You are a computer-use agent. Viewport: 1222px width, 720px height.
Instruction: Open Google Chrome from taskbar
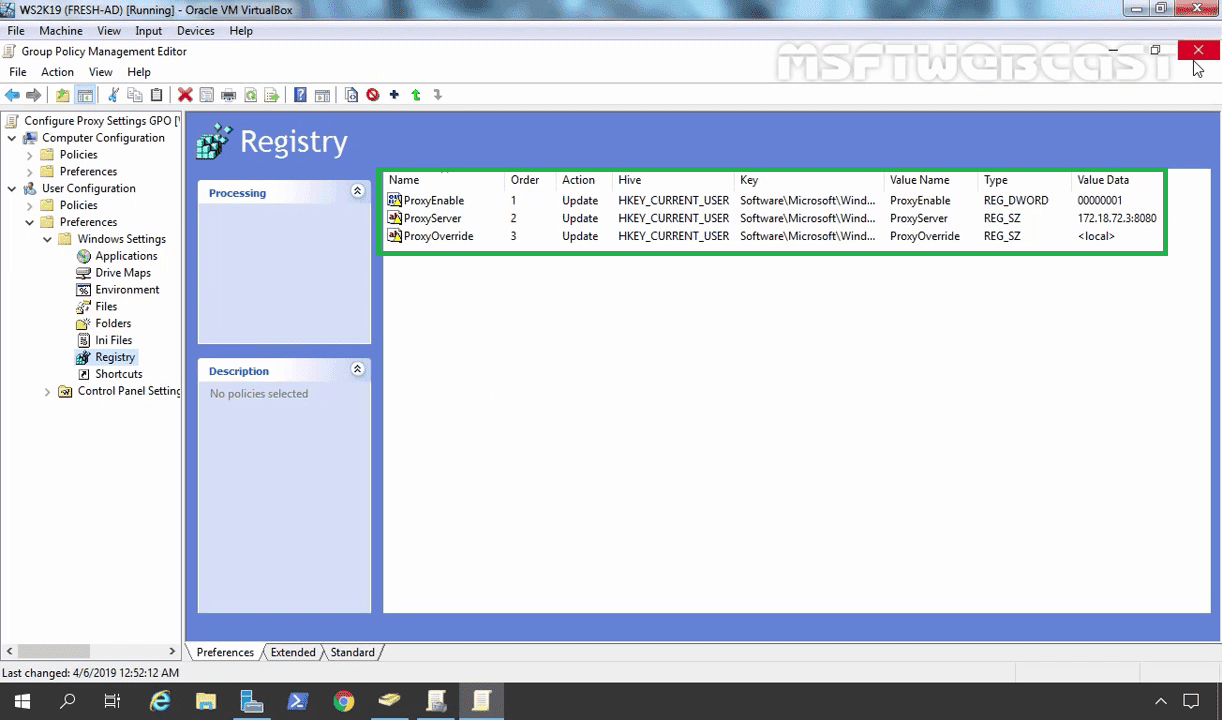(x=344, y=701)
